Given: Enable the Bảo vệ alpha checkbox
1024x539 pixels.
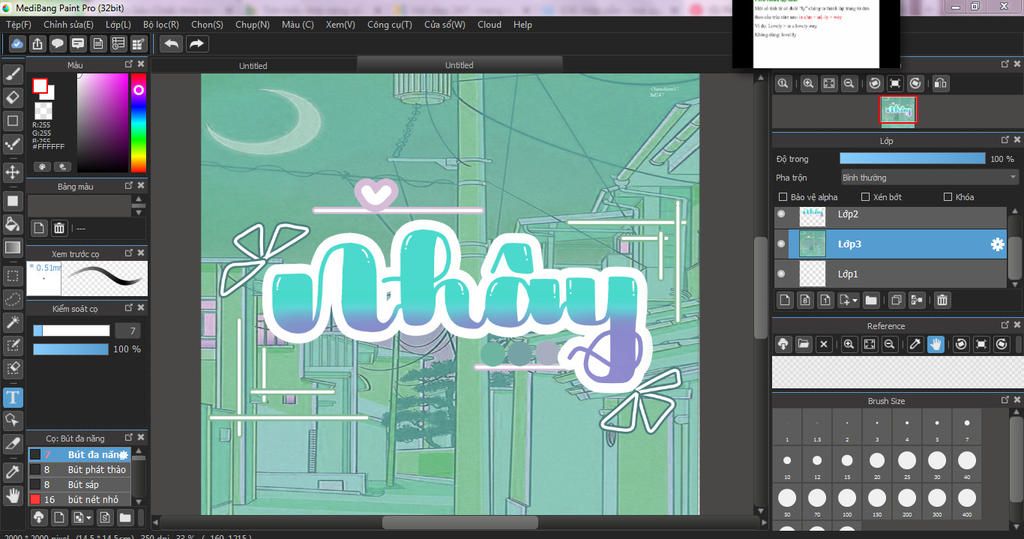Looking at the screenshot, I should click(783, 197).
